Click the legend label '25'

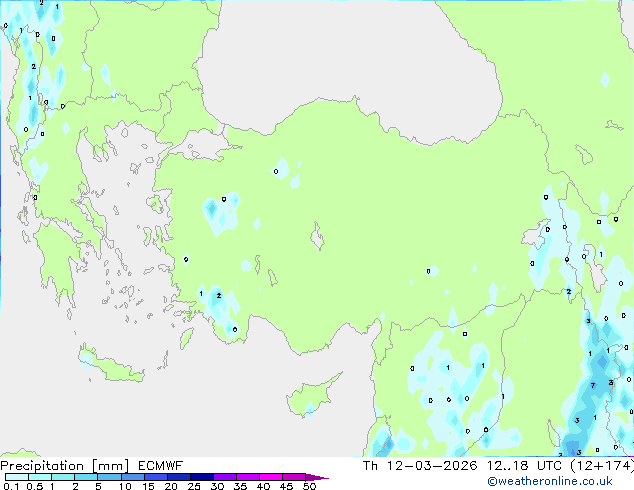tap(194, 486)
